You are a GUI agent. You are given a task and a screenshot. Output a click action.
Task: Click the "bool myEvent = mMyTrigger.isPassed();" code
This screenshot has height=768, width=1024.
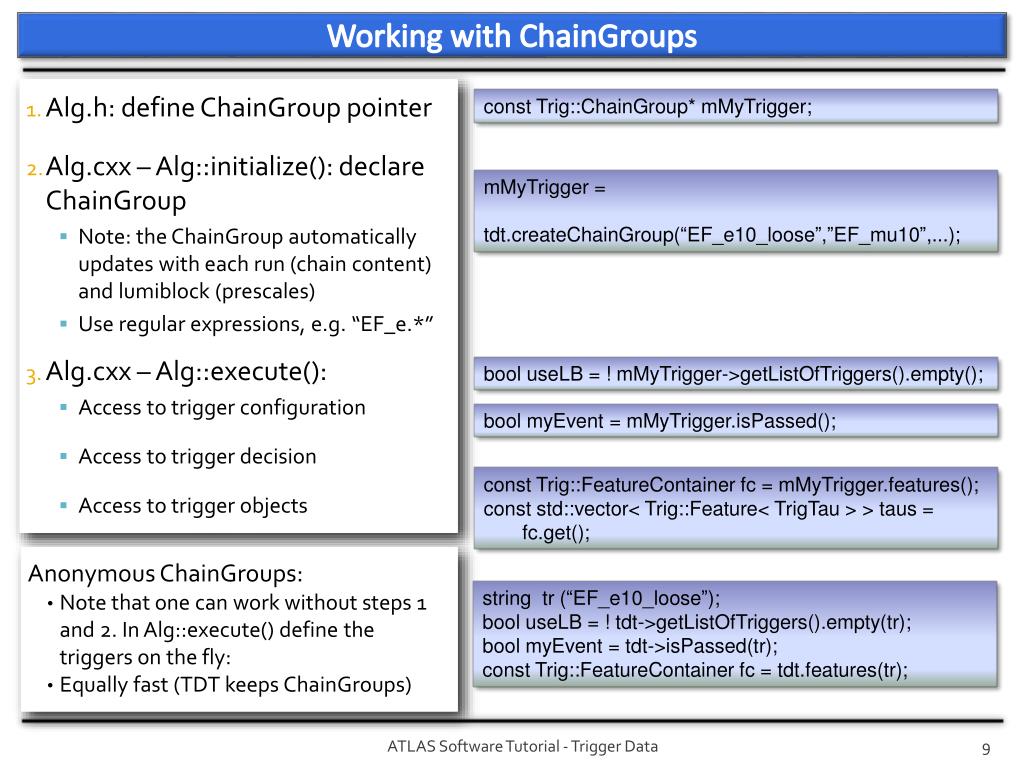(x=660, y=421)
